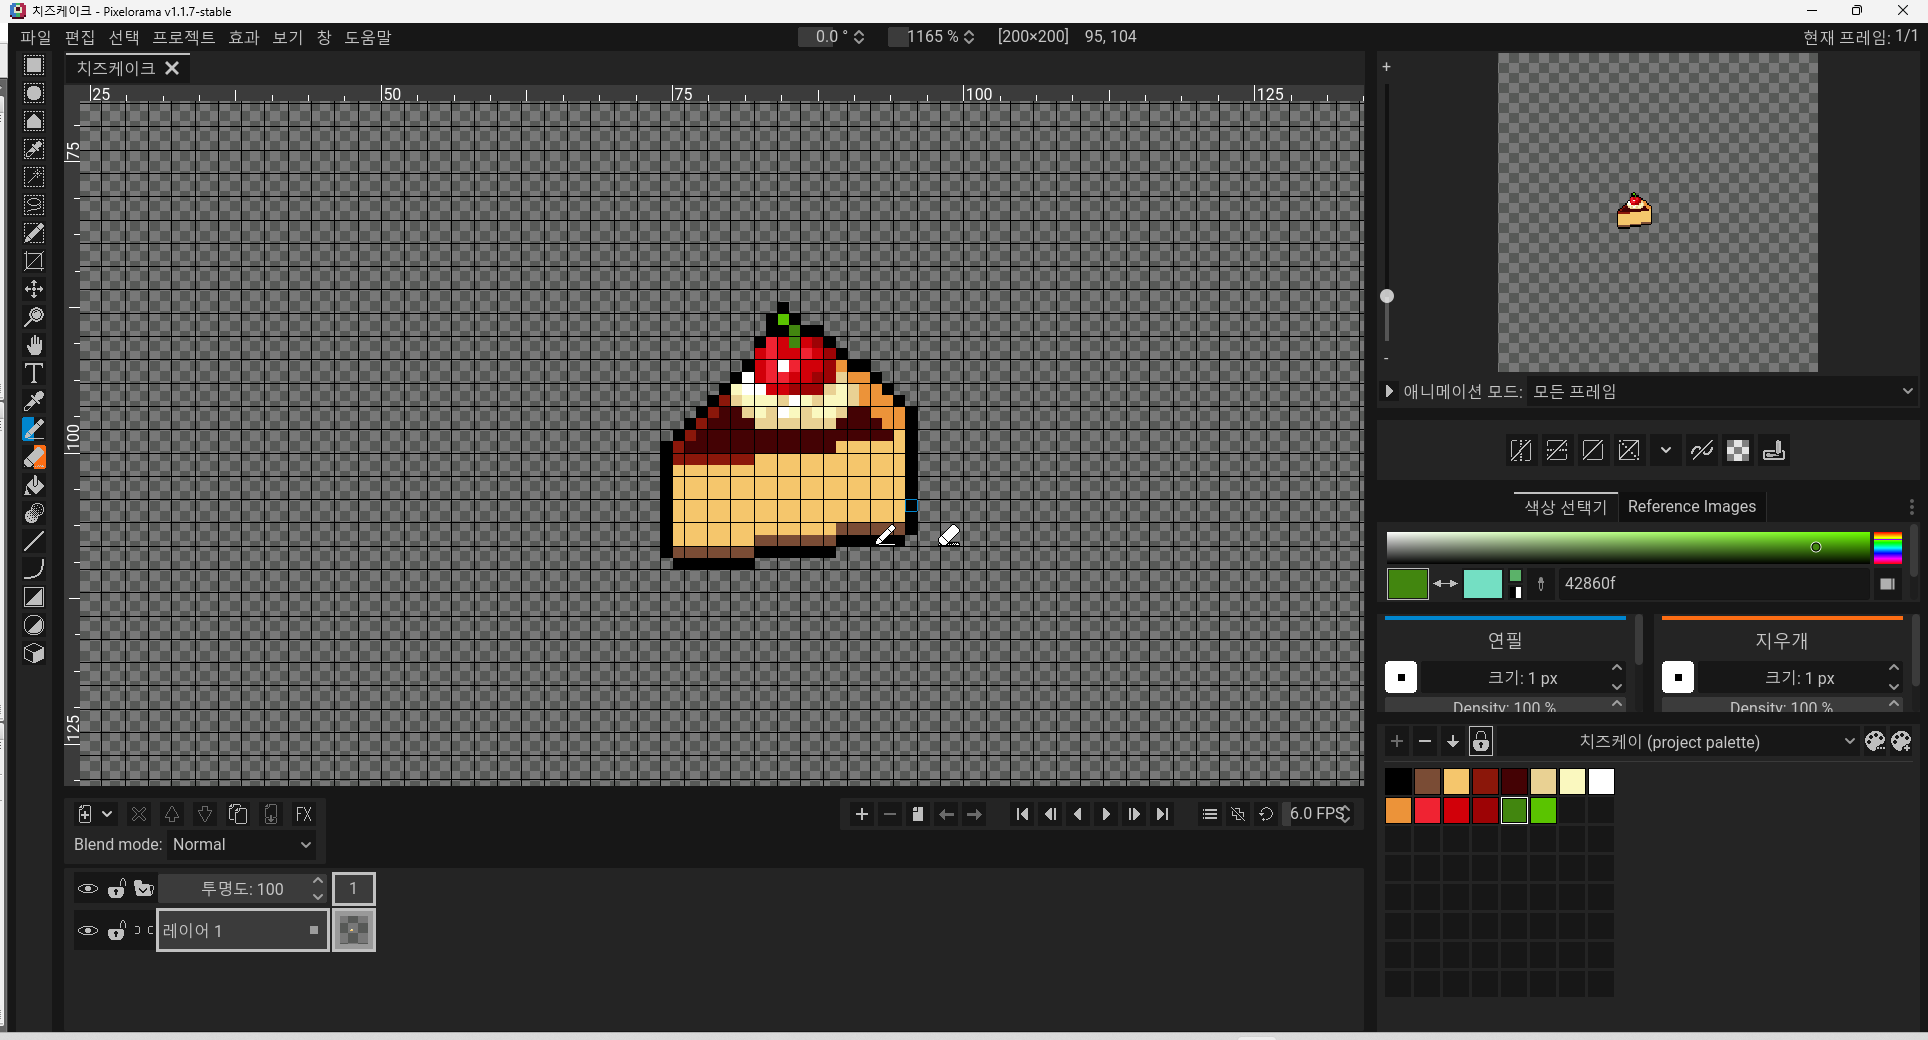Screen dimensions: 1928x1040
Task: Toggle visibility of 레이어 1
Action: 88,931
